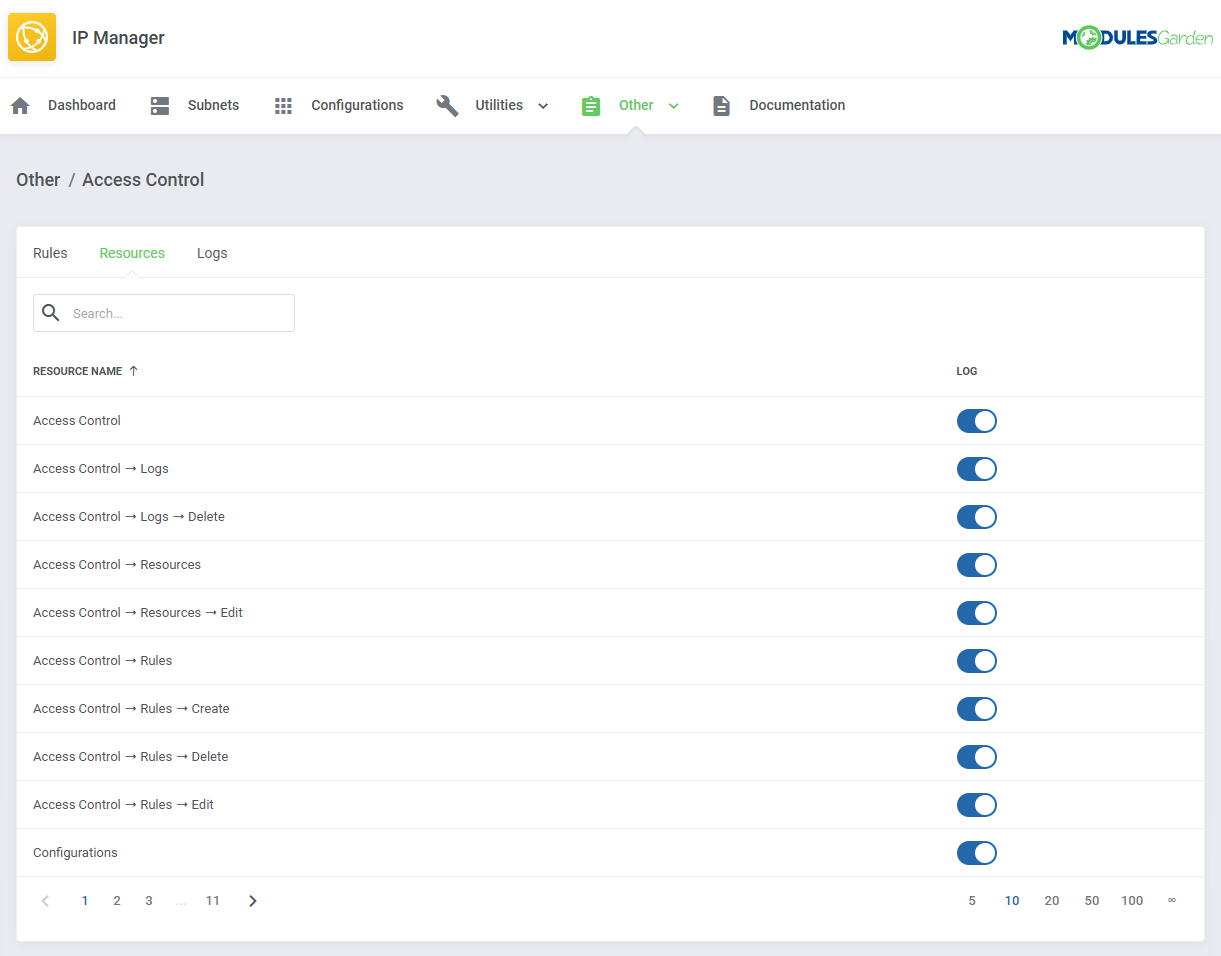The height and width of the screenshot is (956, 1221).
Task: Disable logging for Access Control → Logs → Delete
Action: pyautogui.click(x=976, y=517)
